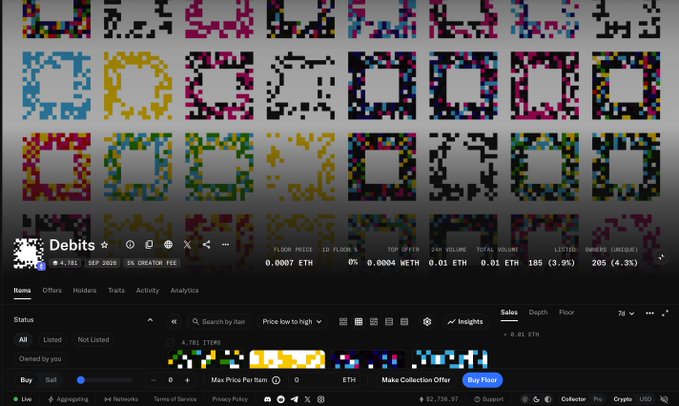Show the Sales chart tab

point(509,312)
